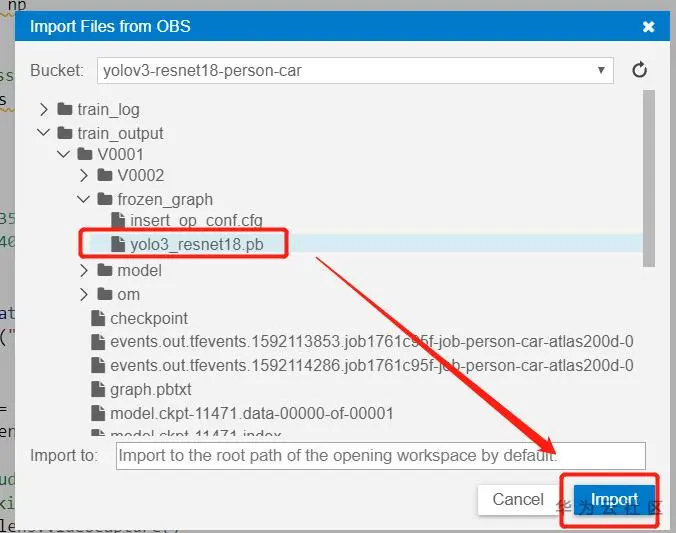This screenshot has width=676, height=533.
Task: Click the V0002 folder icon
Action: [x=105, y=175]
